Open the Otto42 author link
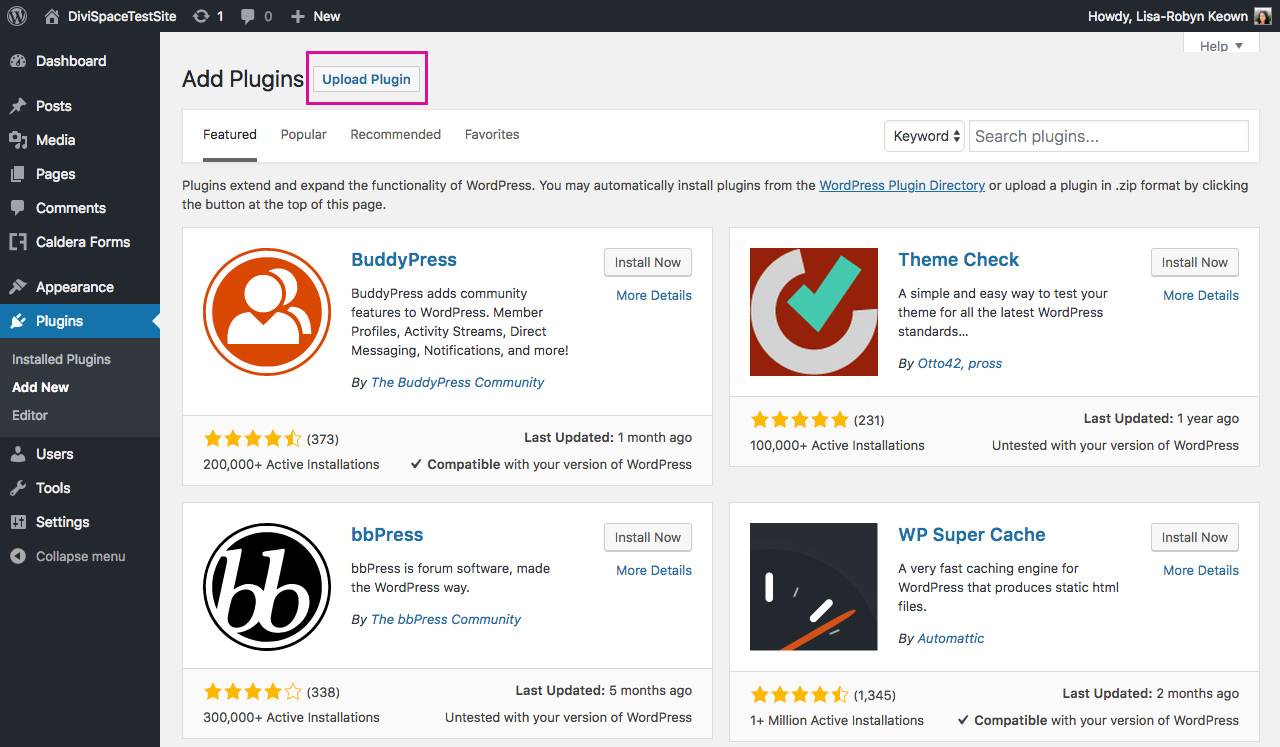This screenshot has width=1280, height=747. point(940,363)
